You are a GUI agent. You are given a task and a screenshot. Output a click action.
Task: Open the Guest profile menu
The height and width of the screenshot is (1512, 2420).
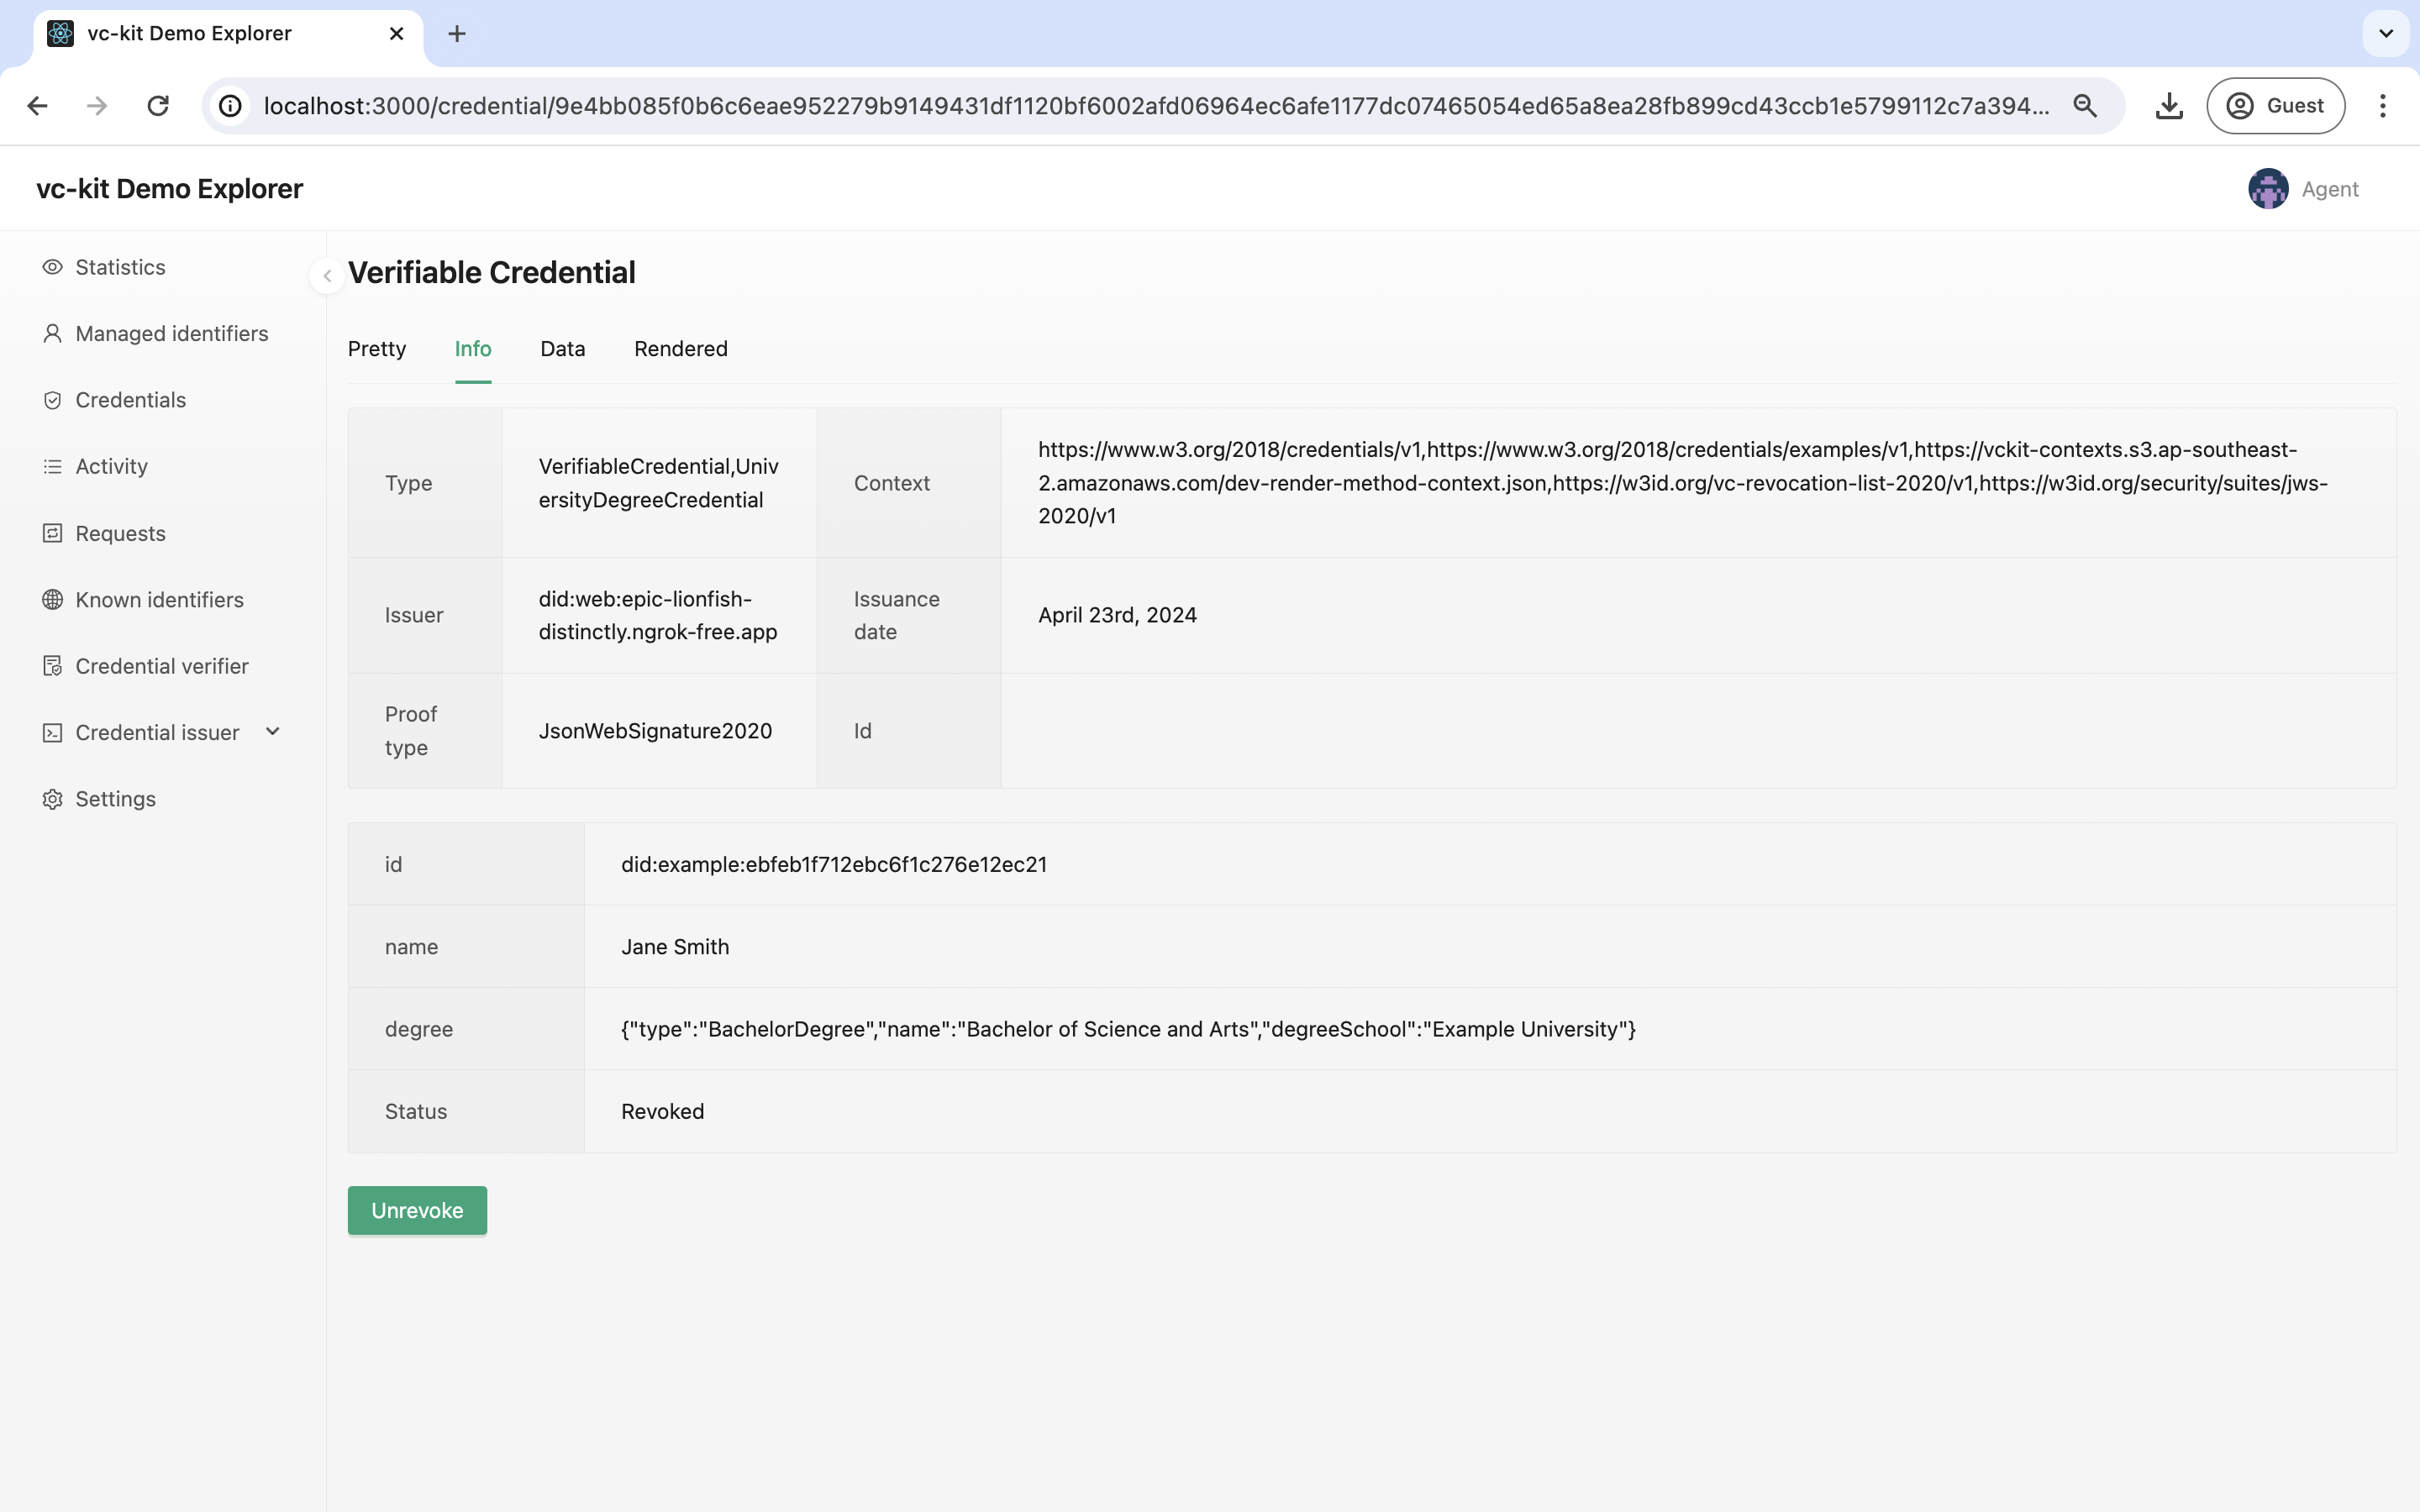(2275, 105)
